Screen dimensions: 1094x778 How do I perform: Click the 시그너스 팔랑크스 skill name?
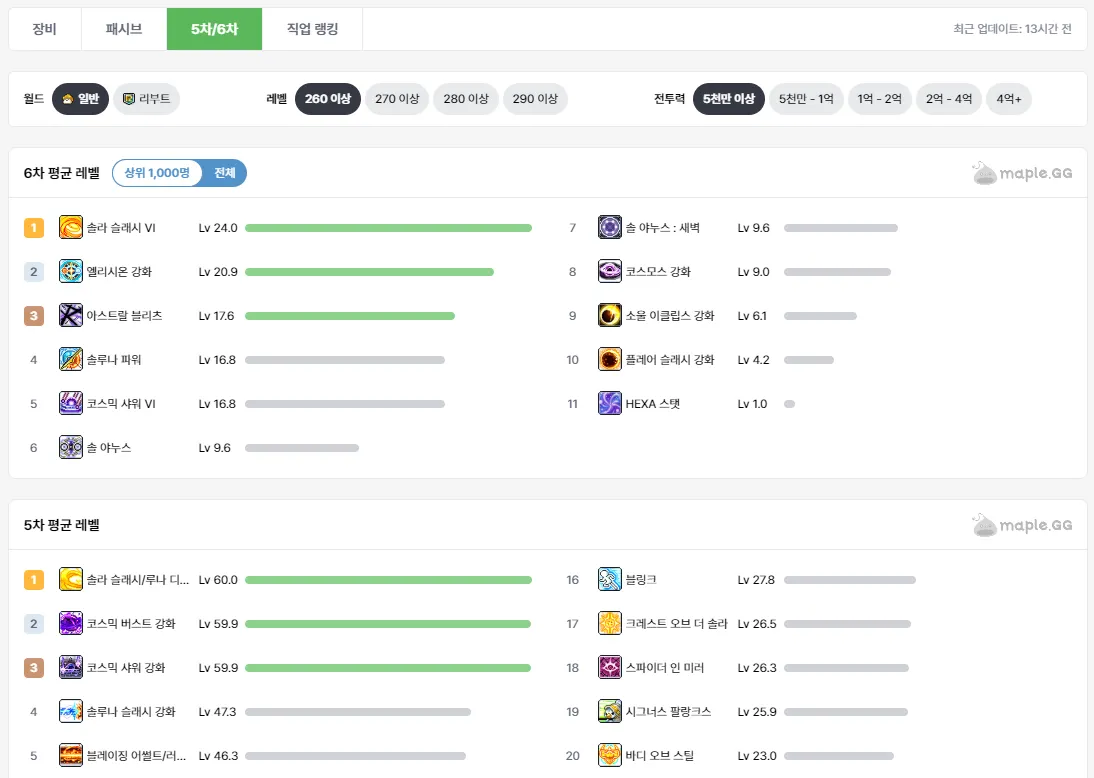(668, 711)
